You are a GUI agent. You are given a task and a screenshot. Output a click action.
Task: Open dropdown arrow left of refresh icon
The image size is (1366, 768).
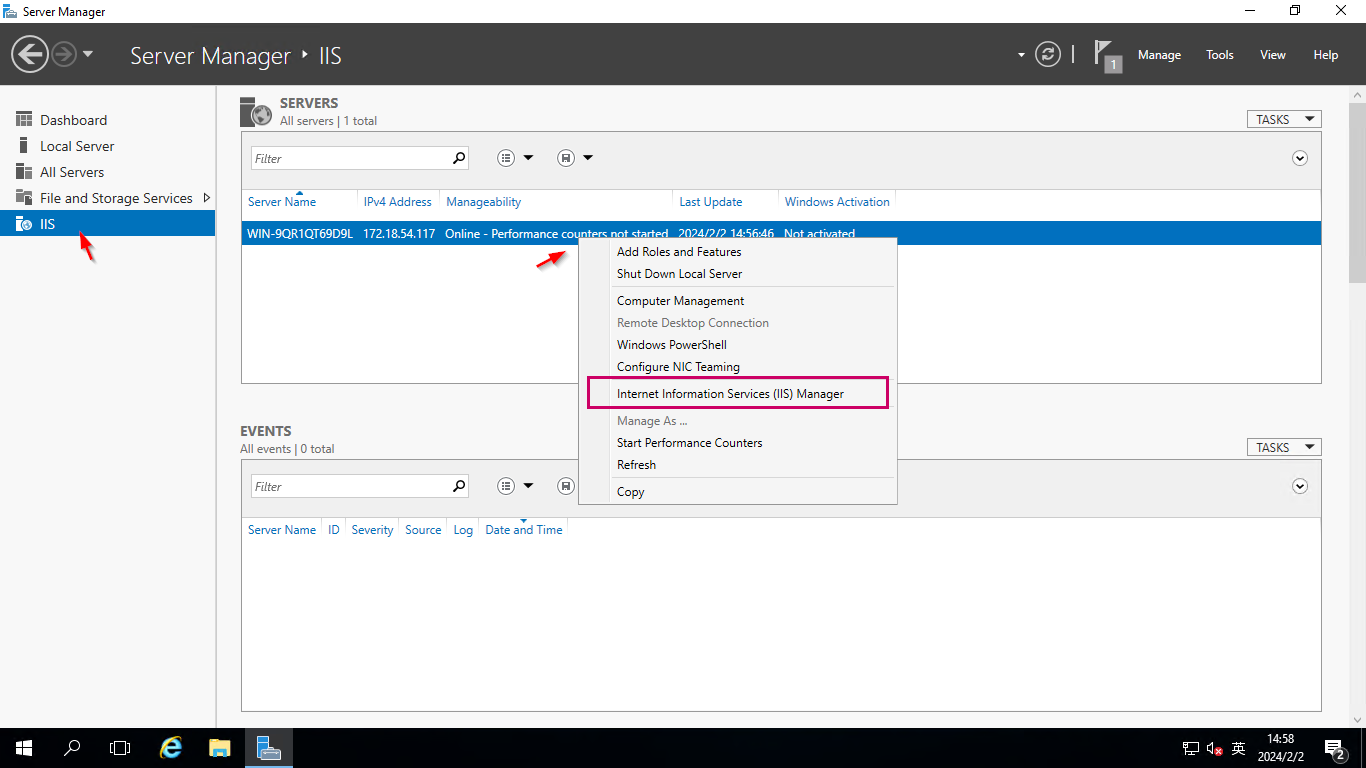(x=1021, y=55)
